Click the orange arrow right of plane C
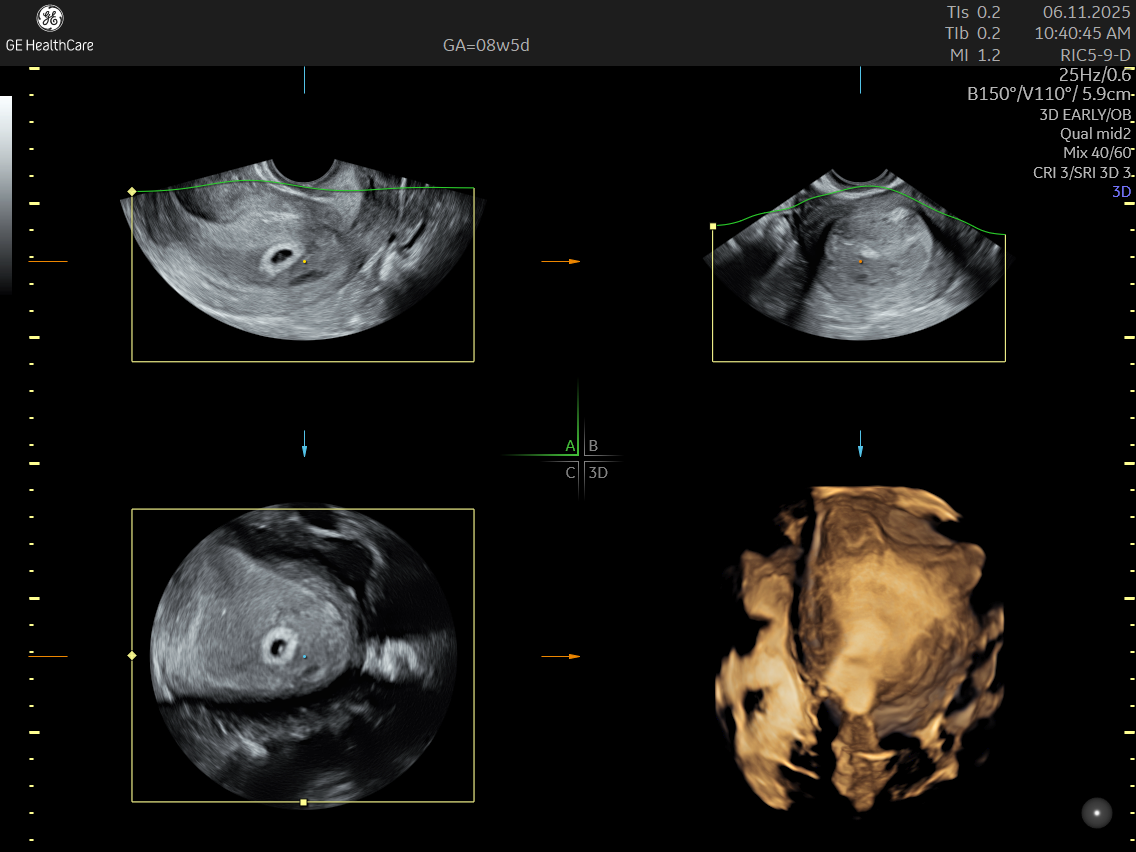The width and height of the screenshot is (1136, 852). click(561, 656)
